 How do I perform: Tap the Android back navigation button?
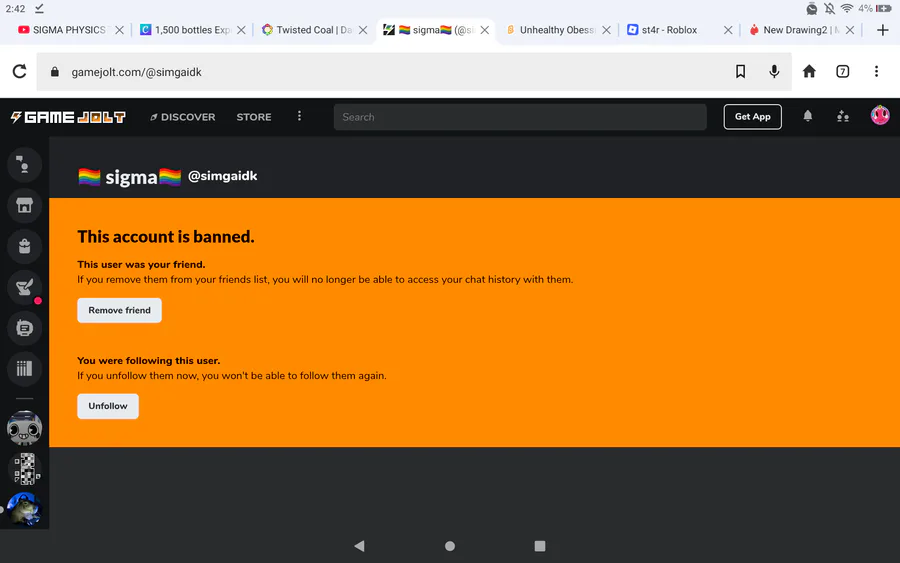(359, 546)
